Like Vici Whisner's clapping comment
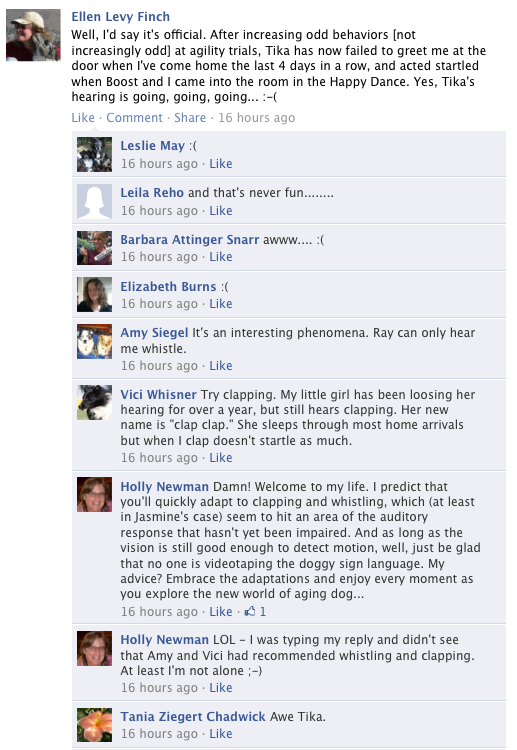Screen dimensions: 517x750 tap(220, 458)
